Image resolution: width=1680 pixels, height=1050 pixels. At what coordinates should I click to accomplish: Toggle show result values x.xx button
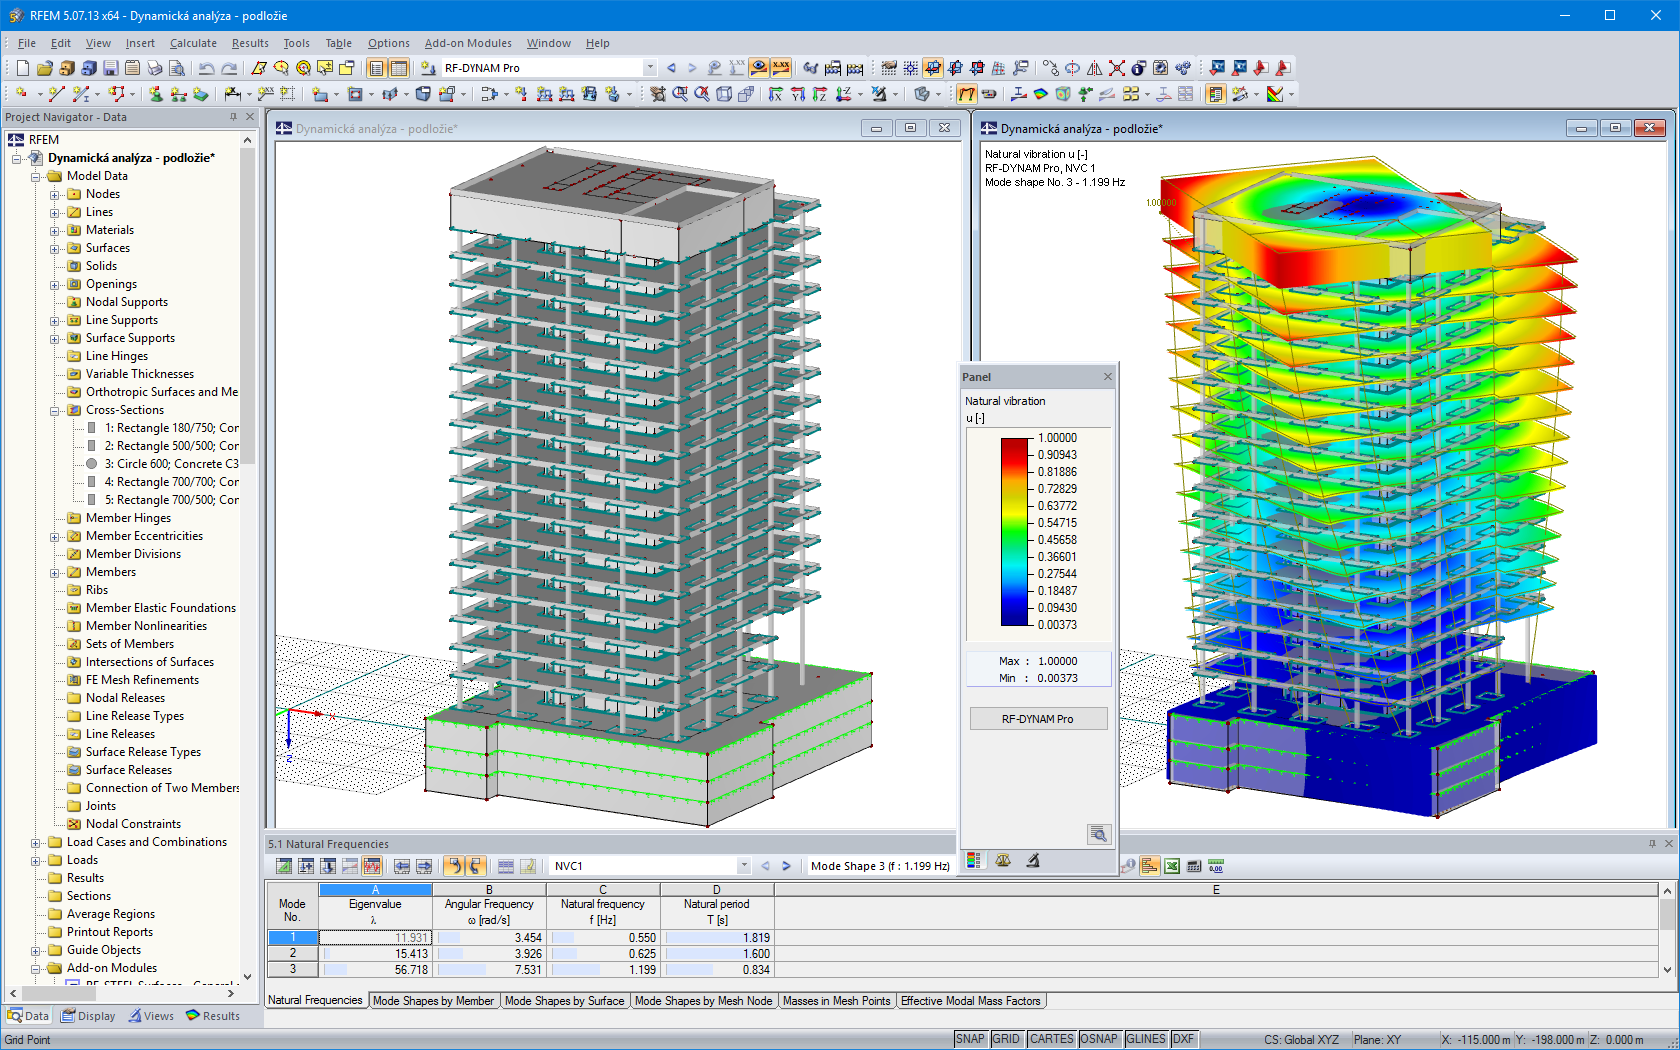(780, 68)
